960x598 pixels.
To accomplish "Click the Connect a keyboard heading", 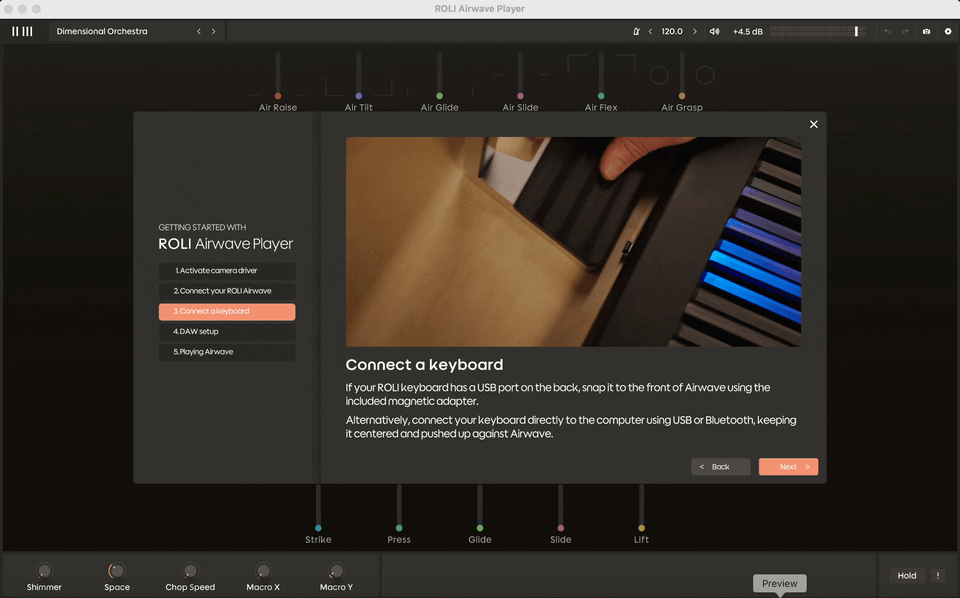I will click(x=424, y=365).
